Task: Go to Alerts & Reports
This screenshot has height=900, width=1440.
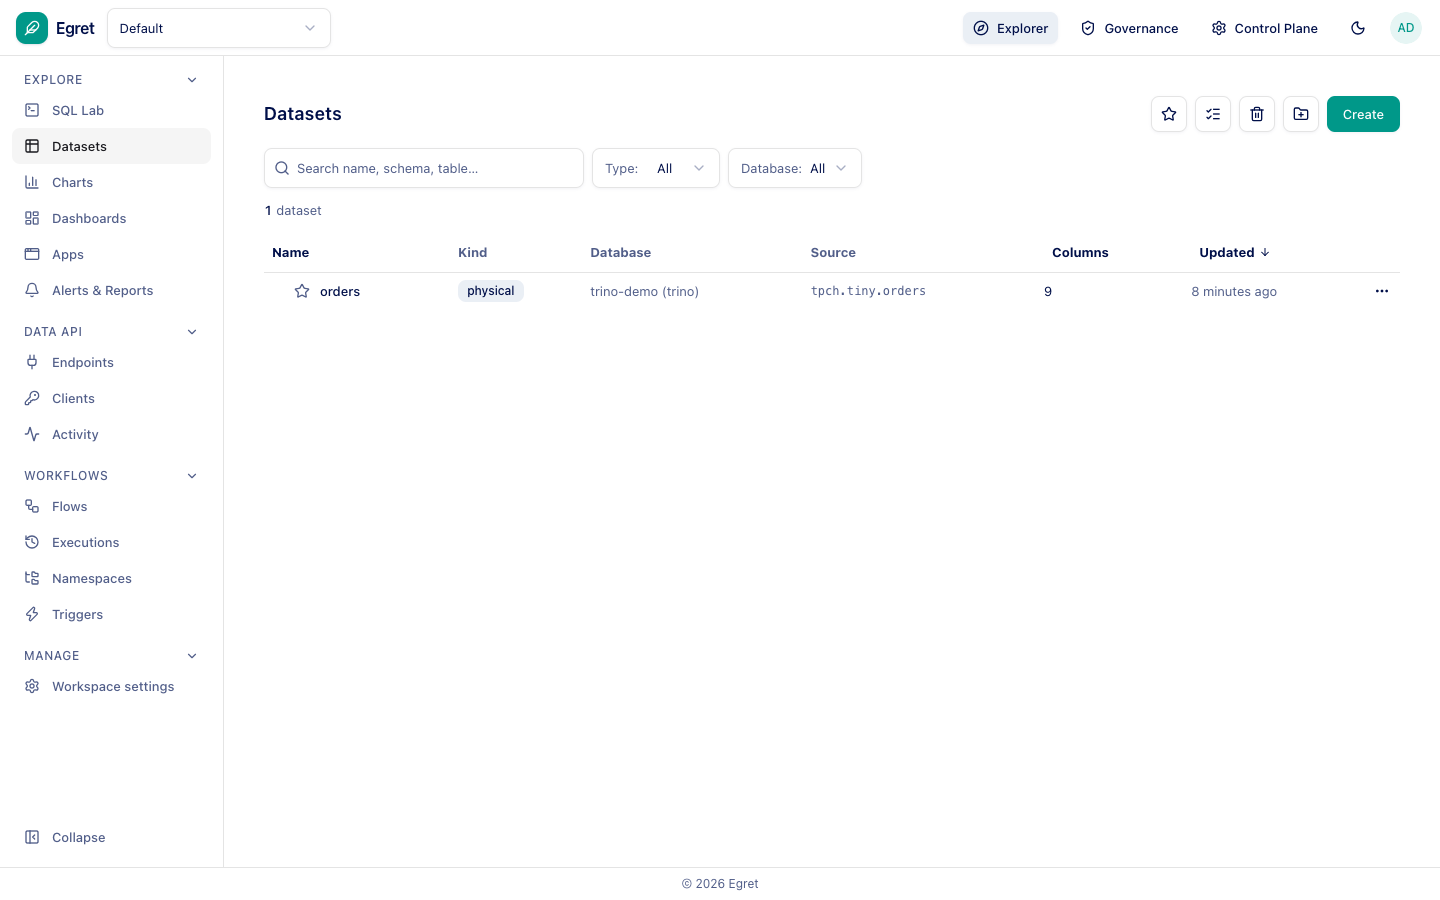Action: (x=112, y=290)
